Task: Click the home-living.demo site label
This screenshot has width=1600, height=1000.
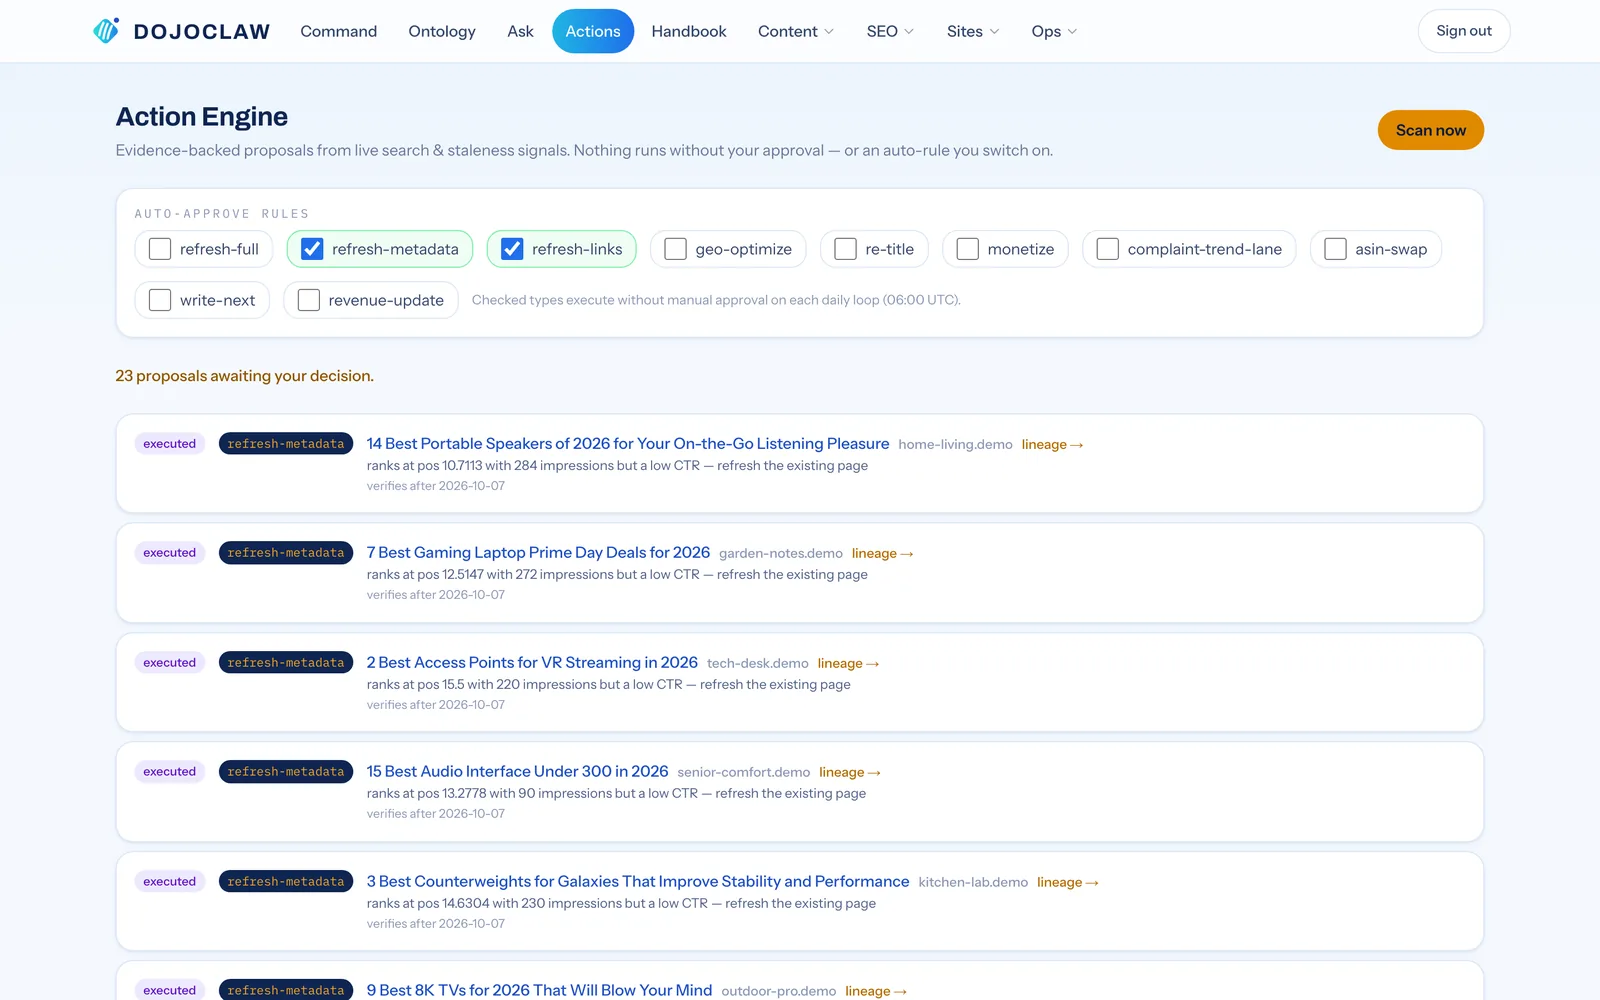Action: pos(955,444)
